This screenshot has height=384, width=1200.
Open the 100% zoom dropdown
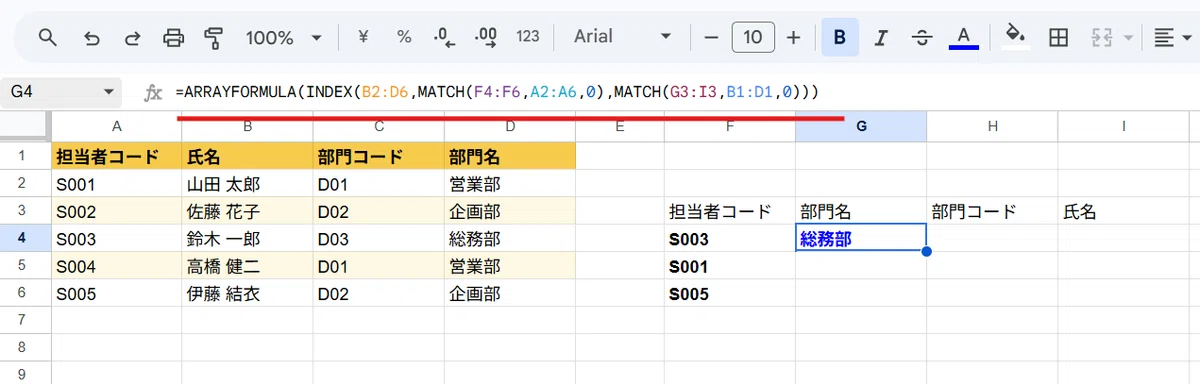[285, 38]
